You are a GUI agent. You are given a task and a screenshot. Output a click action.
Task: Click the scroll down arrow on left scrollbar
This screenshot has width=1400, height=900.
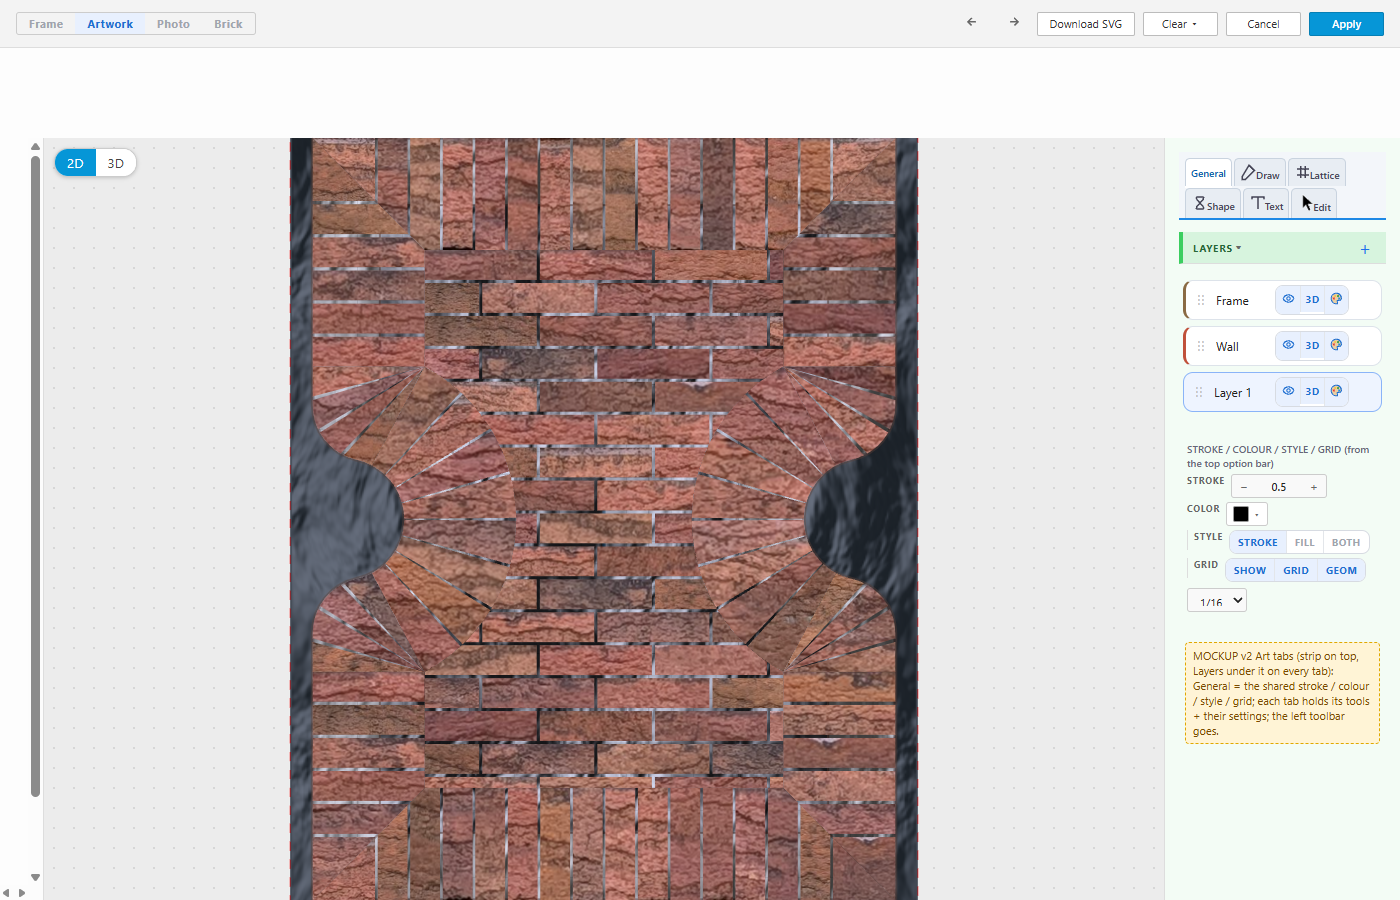click(35, 877)
